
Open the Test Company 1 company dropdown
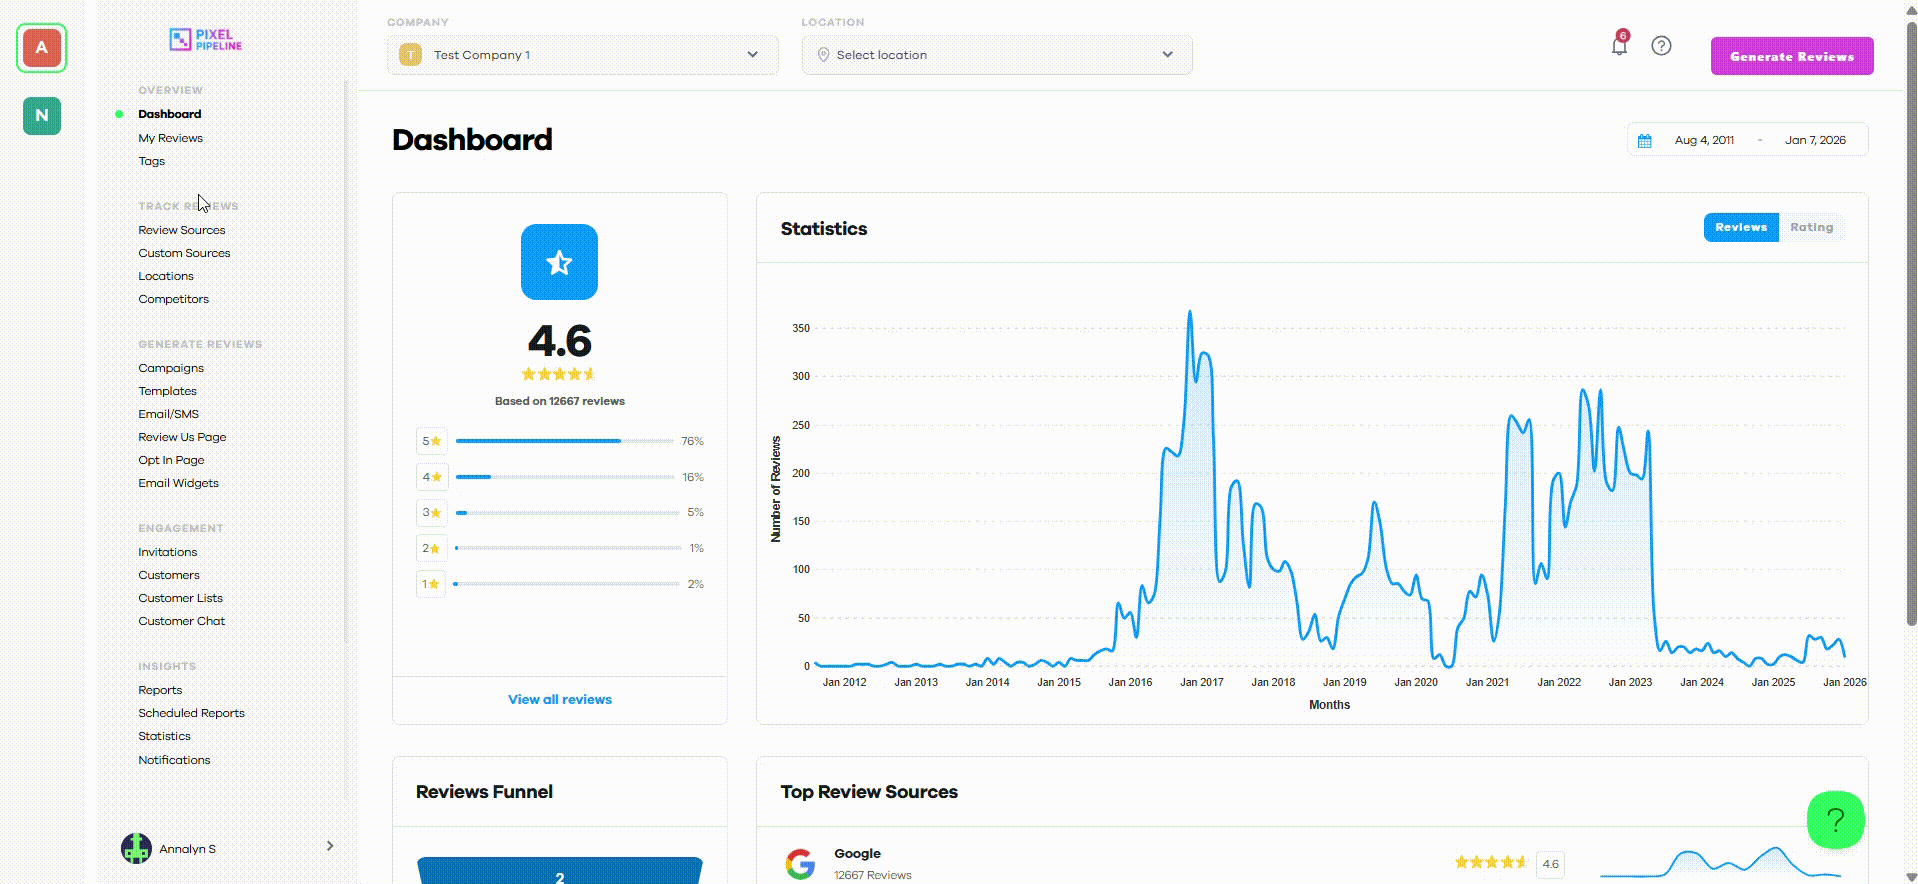(x=582, y=55)
